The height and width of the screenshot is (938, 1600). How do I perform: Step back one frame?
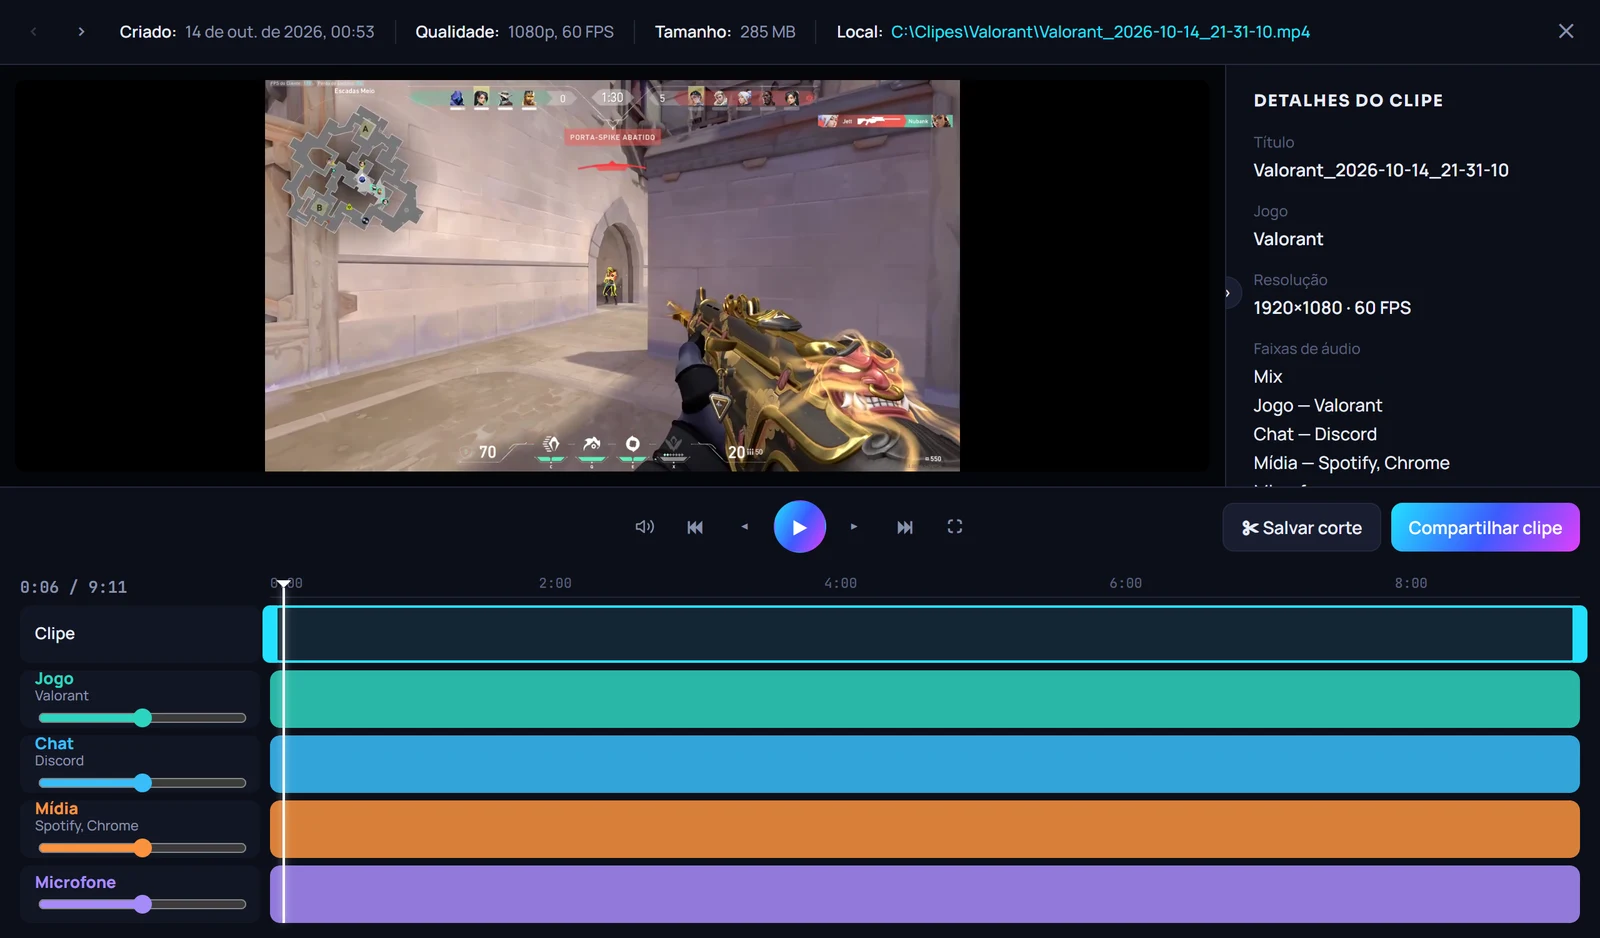coord(745,527)
